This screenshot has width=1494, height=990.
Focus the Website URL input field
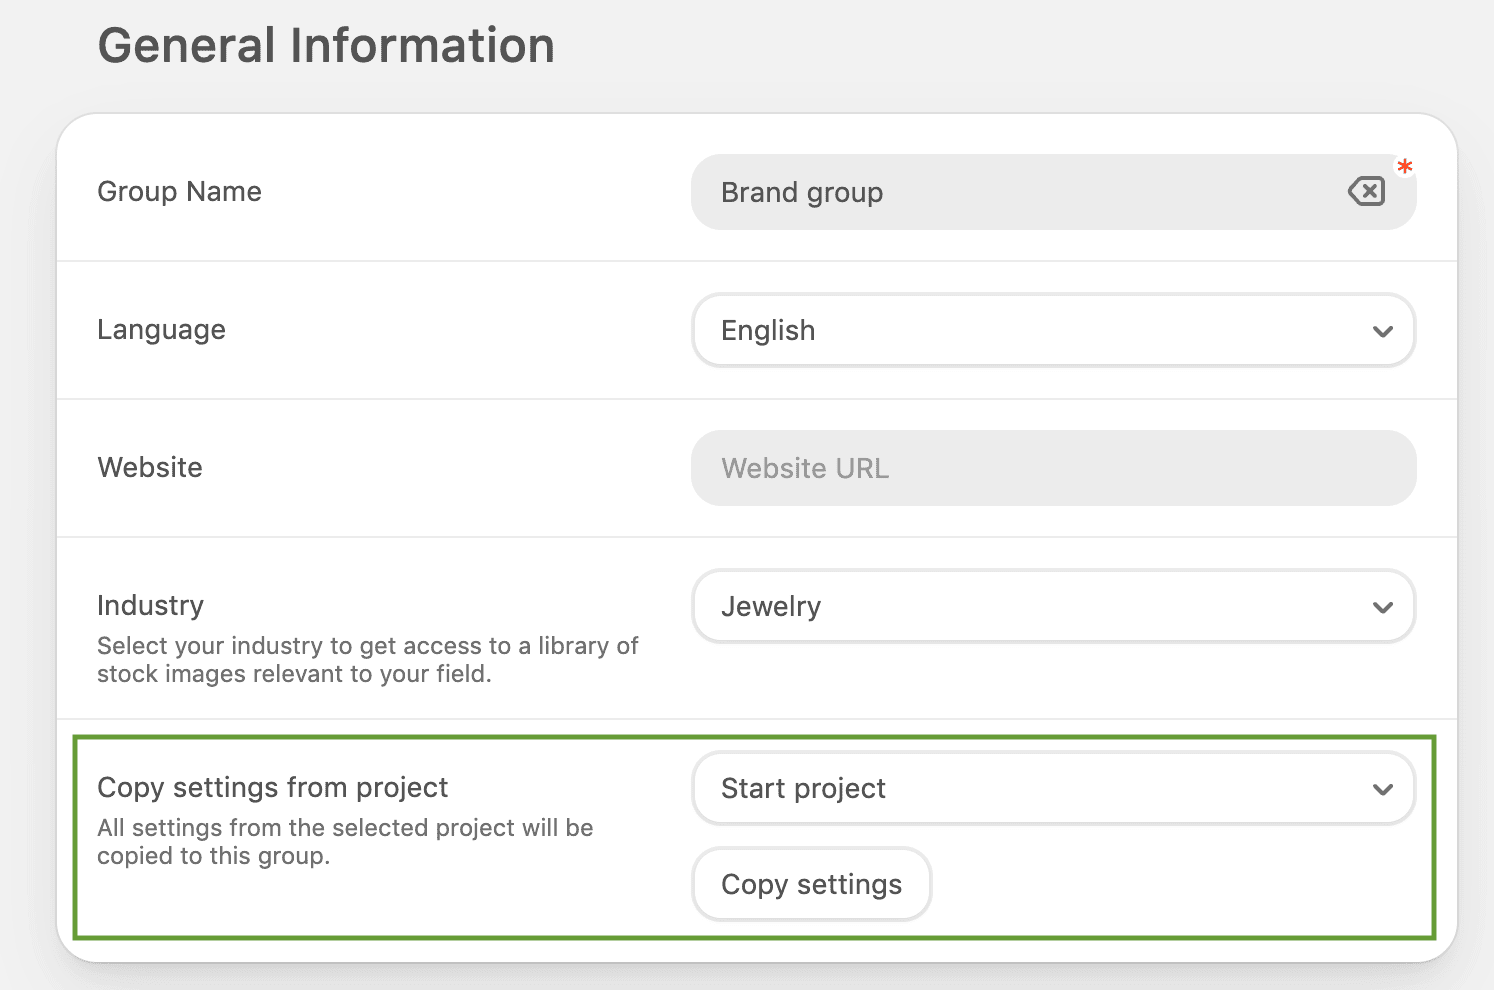1053,468
